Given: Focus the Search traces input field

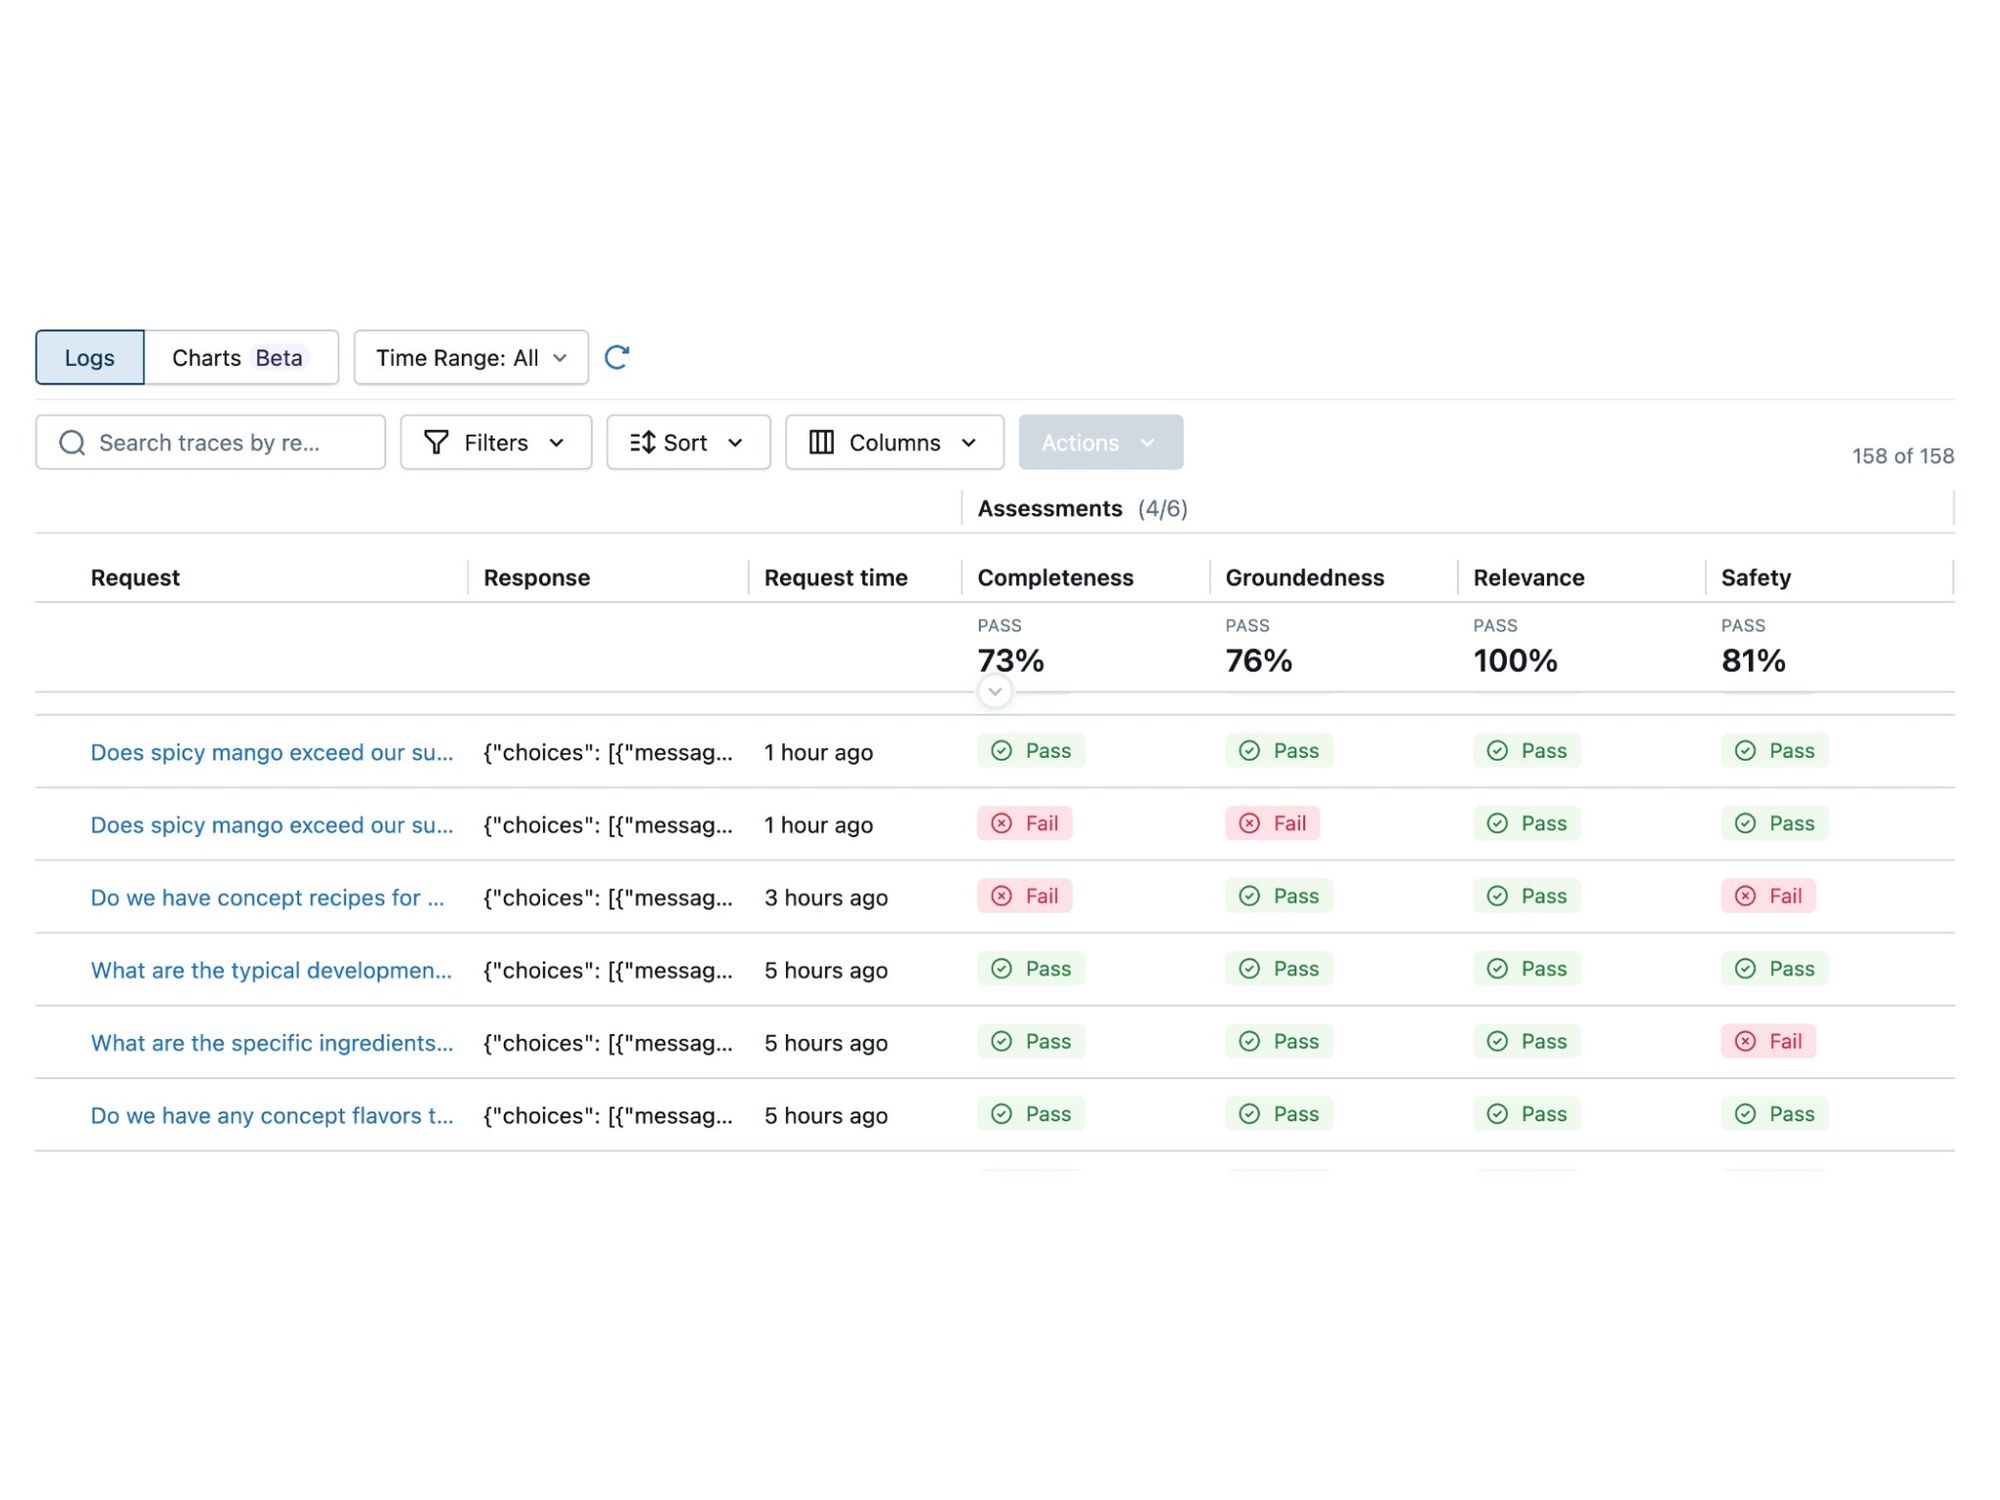Looking at the screenshot, I should pos(210,442).
